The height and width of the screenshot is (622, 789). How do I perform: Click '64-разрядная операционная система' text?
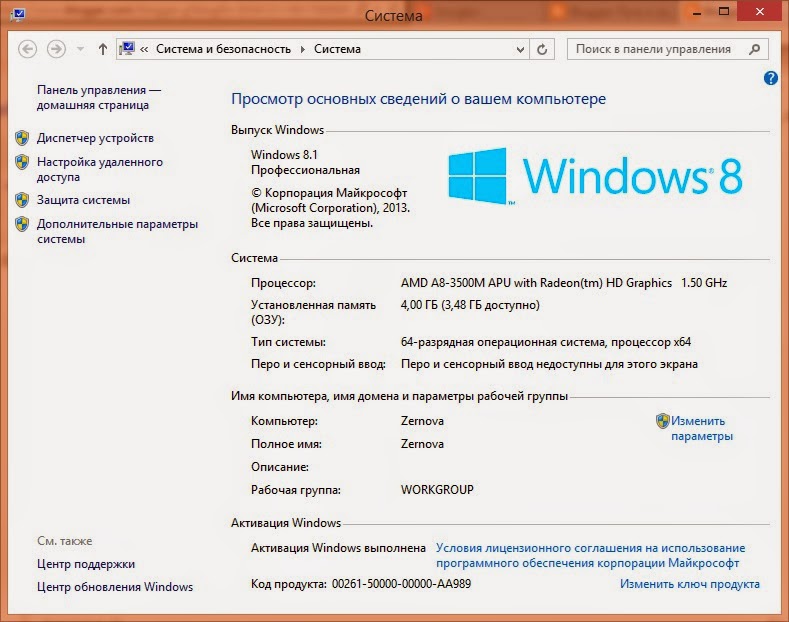click(x=504, y=342)
